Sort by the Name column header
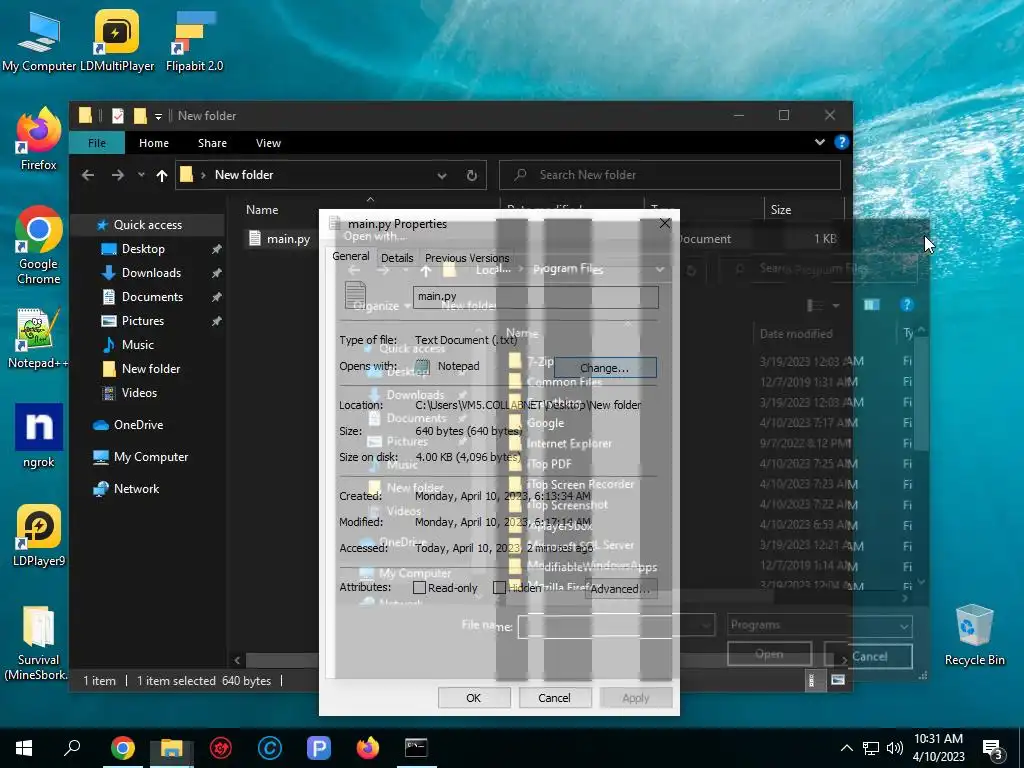 point(262,210)
